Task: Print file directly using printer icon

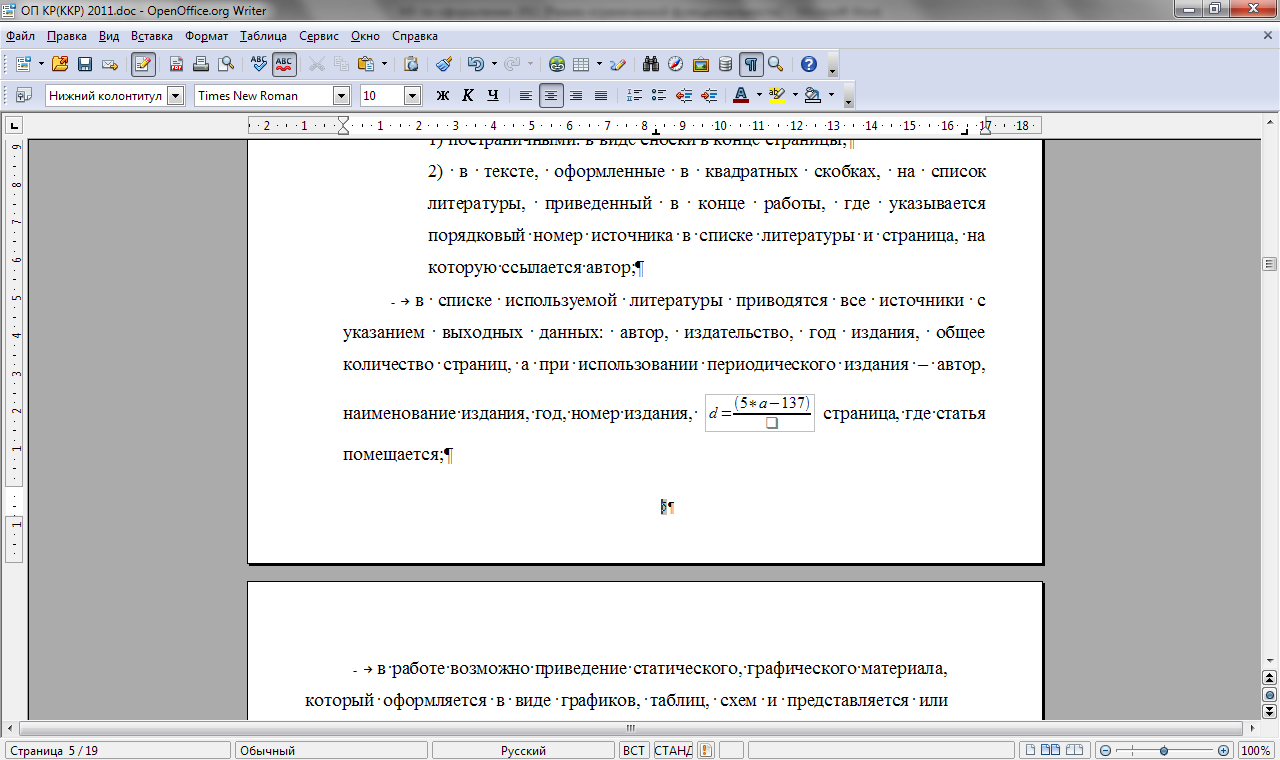Action: 201,64
